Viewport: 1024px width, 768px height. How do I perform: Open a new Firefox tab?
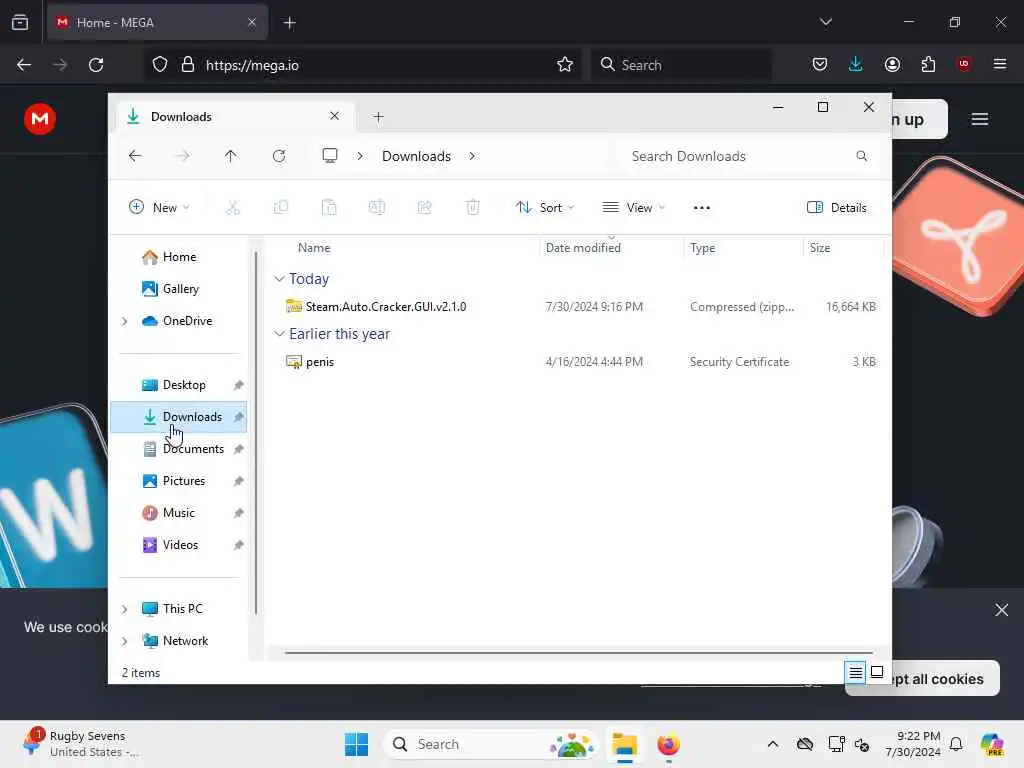tap(289, 22)
